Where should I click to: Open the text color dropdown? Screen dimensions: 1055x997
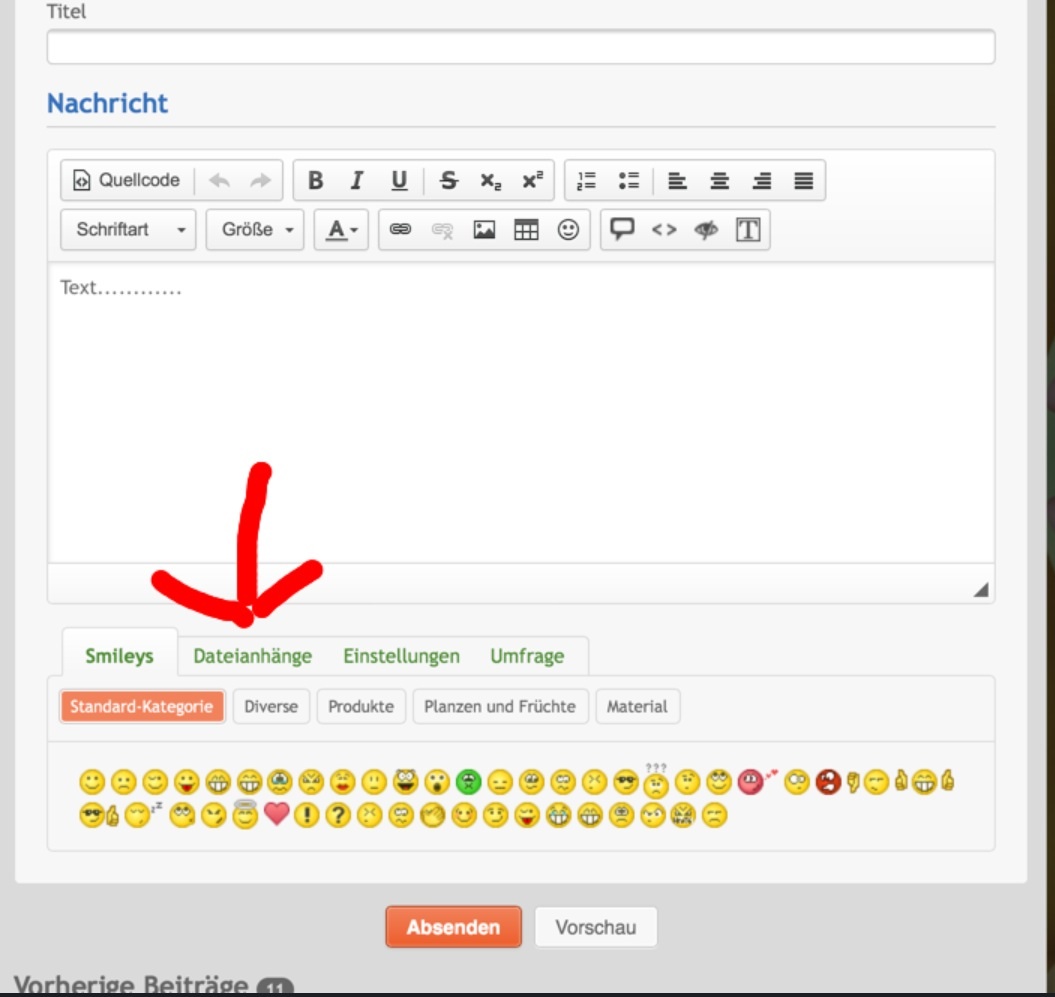click(342, 230)
